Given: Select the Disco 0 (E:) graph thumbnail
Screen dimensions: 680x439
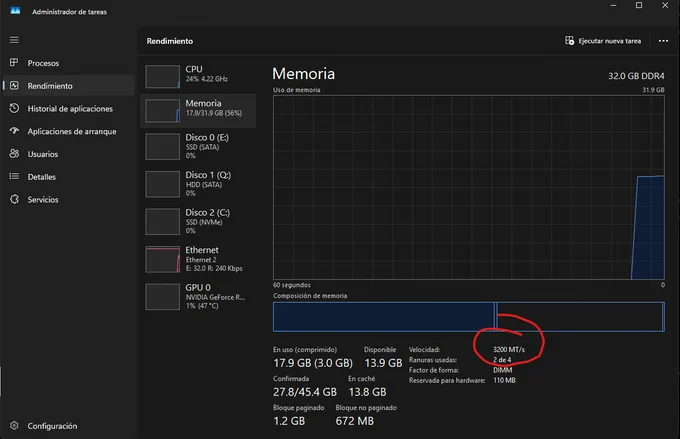Looking at the screenshot, I should coord(163,147).
